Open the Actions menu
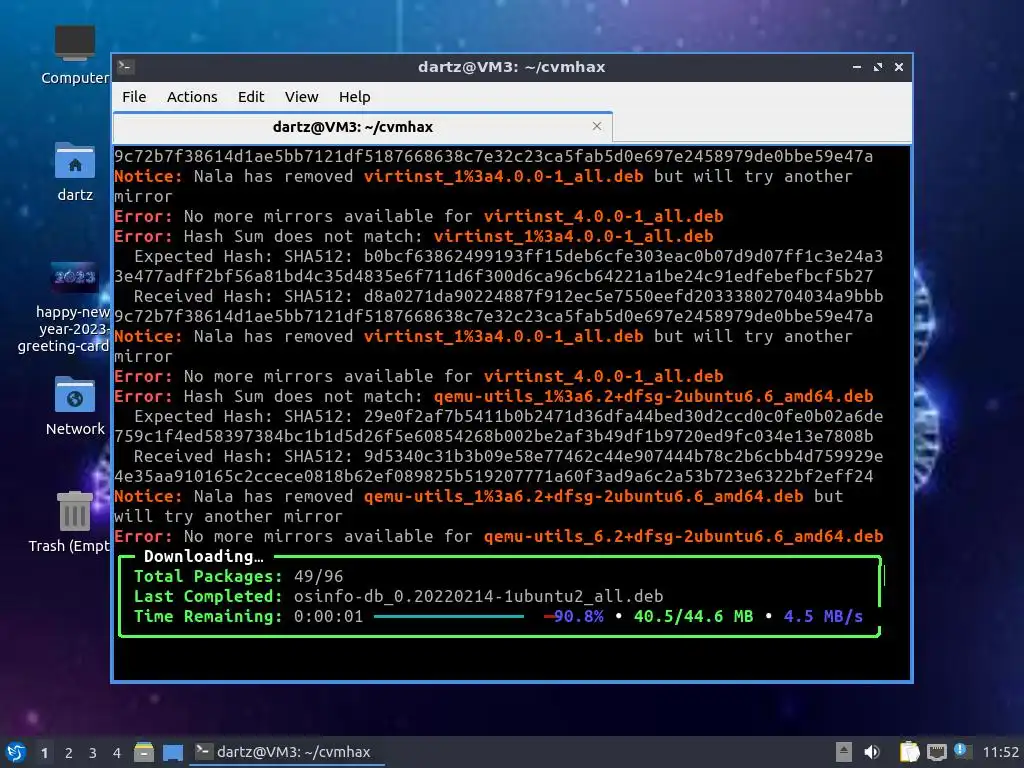The width and height of the screenshot is (1024, 768). tap(192, 97)
